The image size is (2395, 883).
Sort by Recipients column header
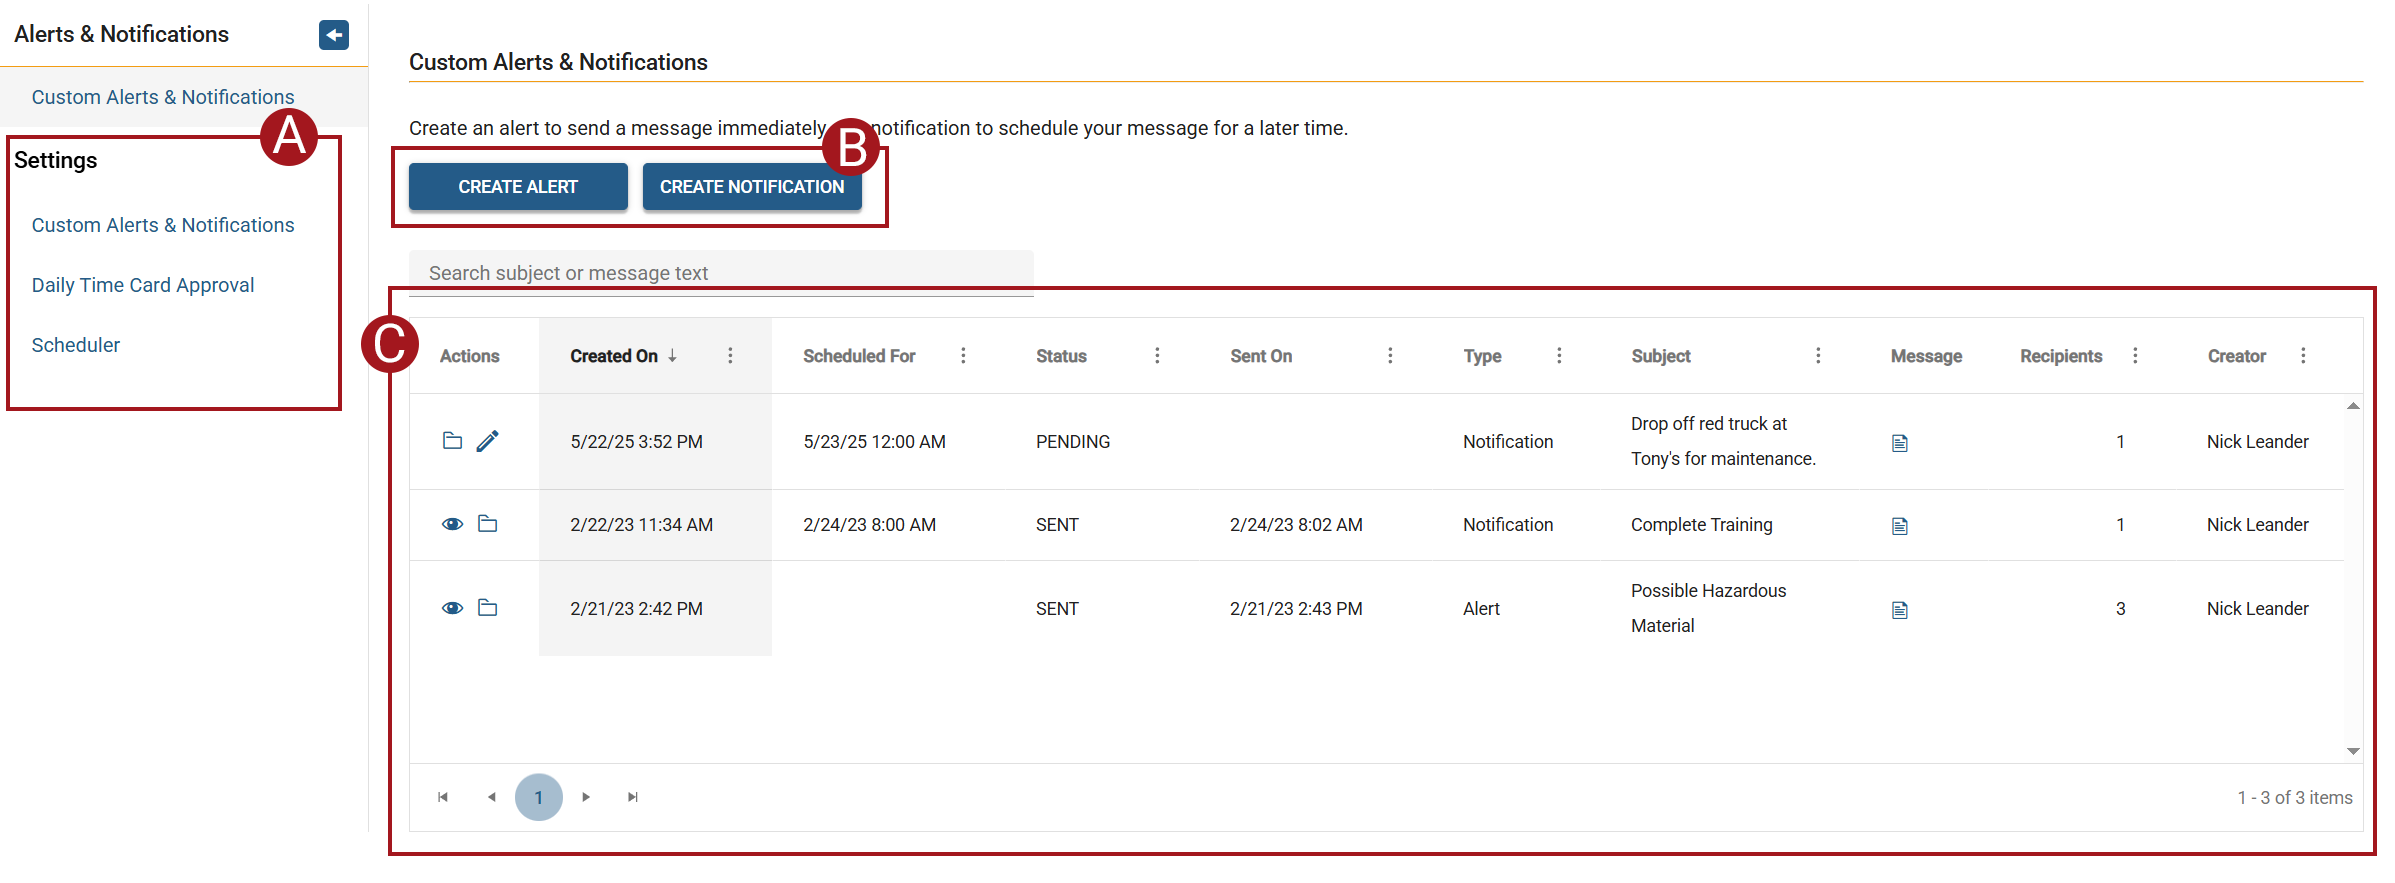pos(2061,356)
